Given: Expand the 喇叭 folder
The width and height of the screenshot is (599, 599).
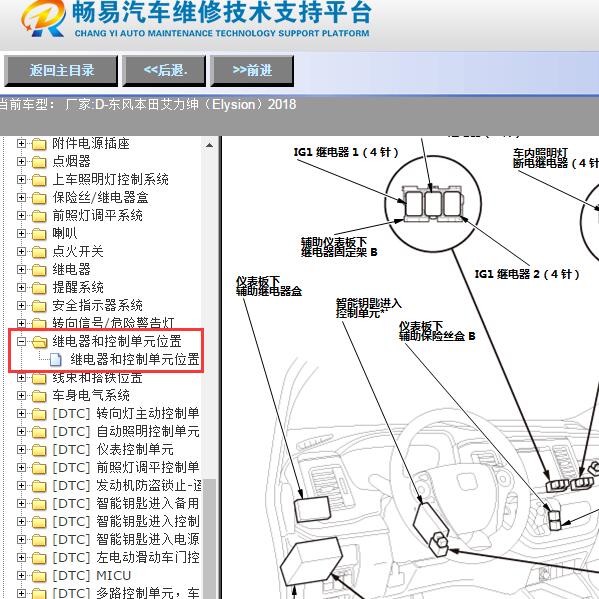Looking at the screenshot, I should click(x=21, y=233).
